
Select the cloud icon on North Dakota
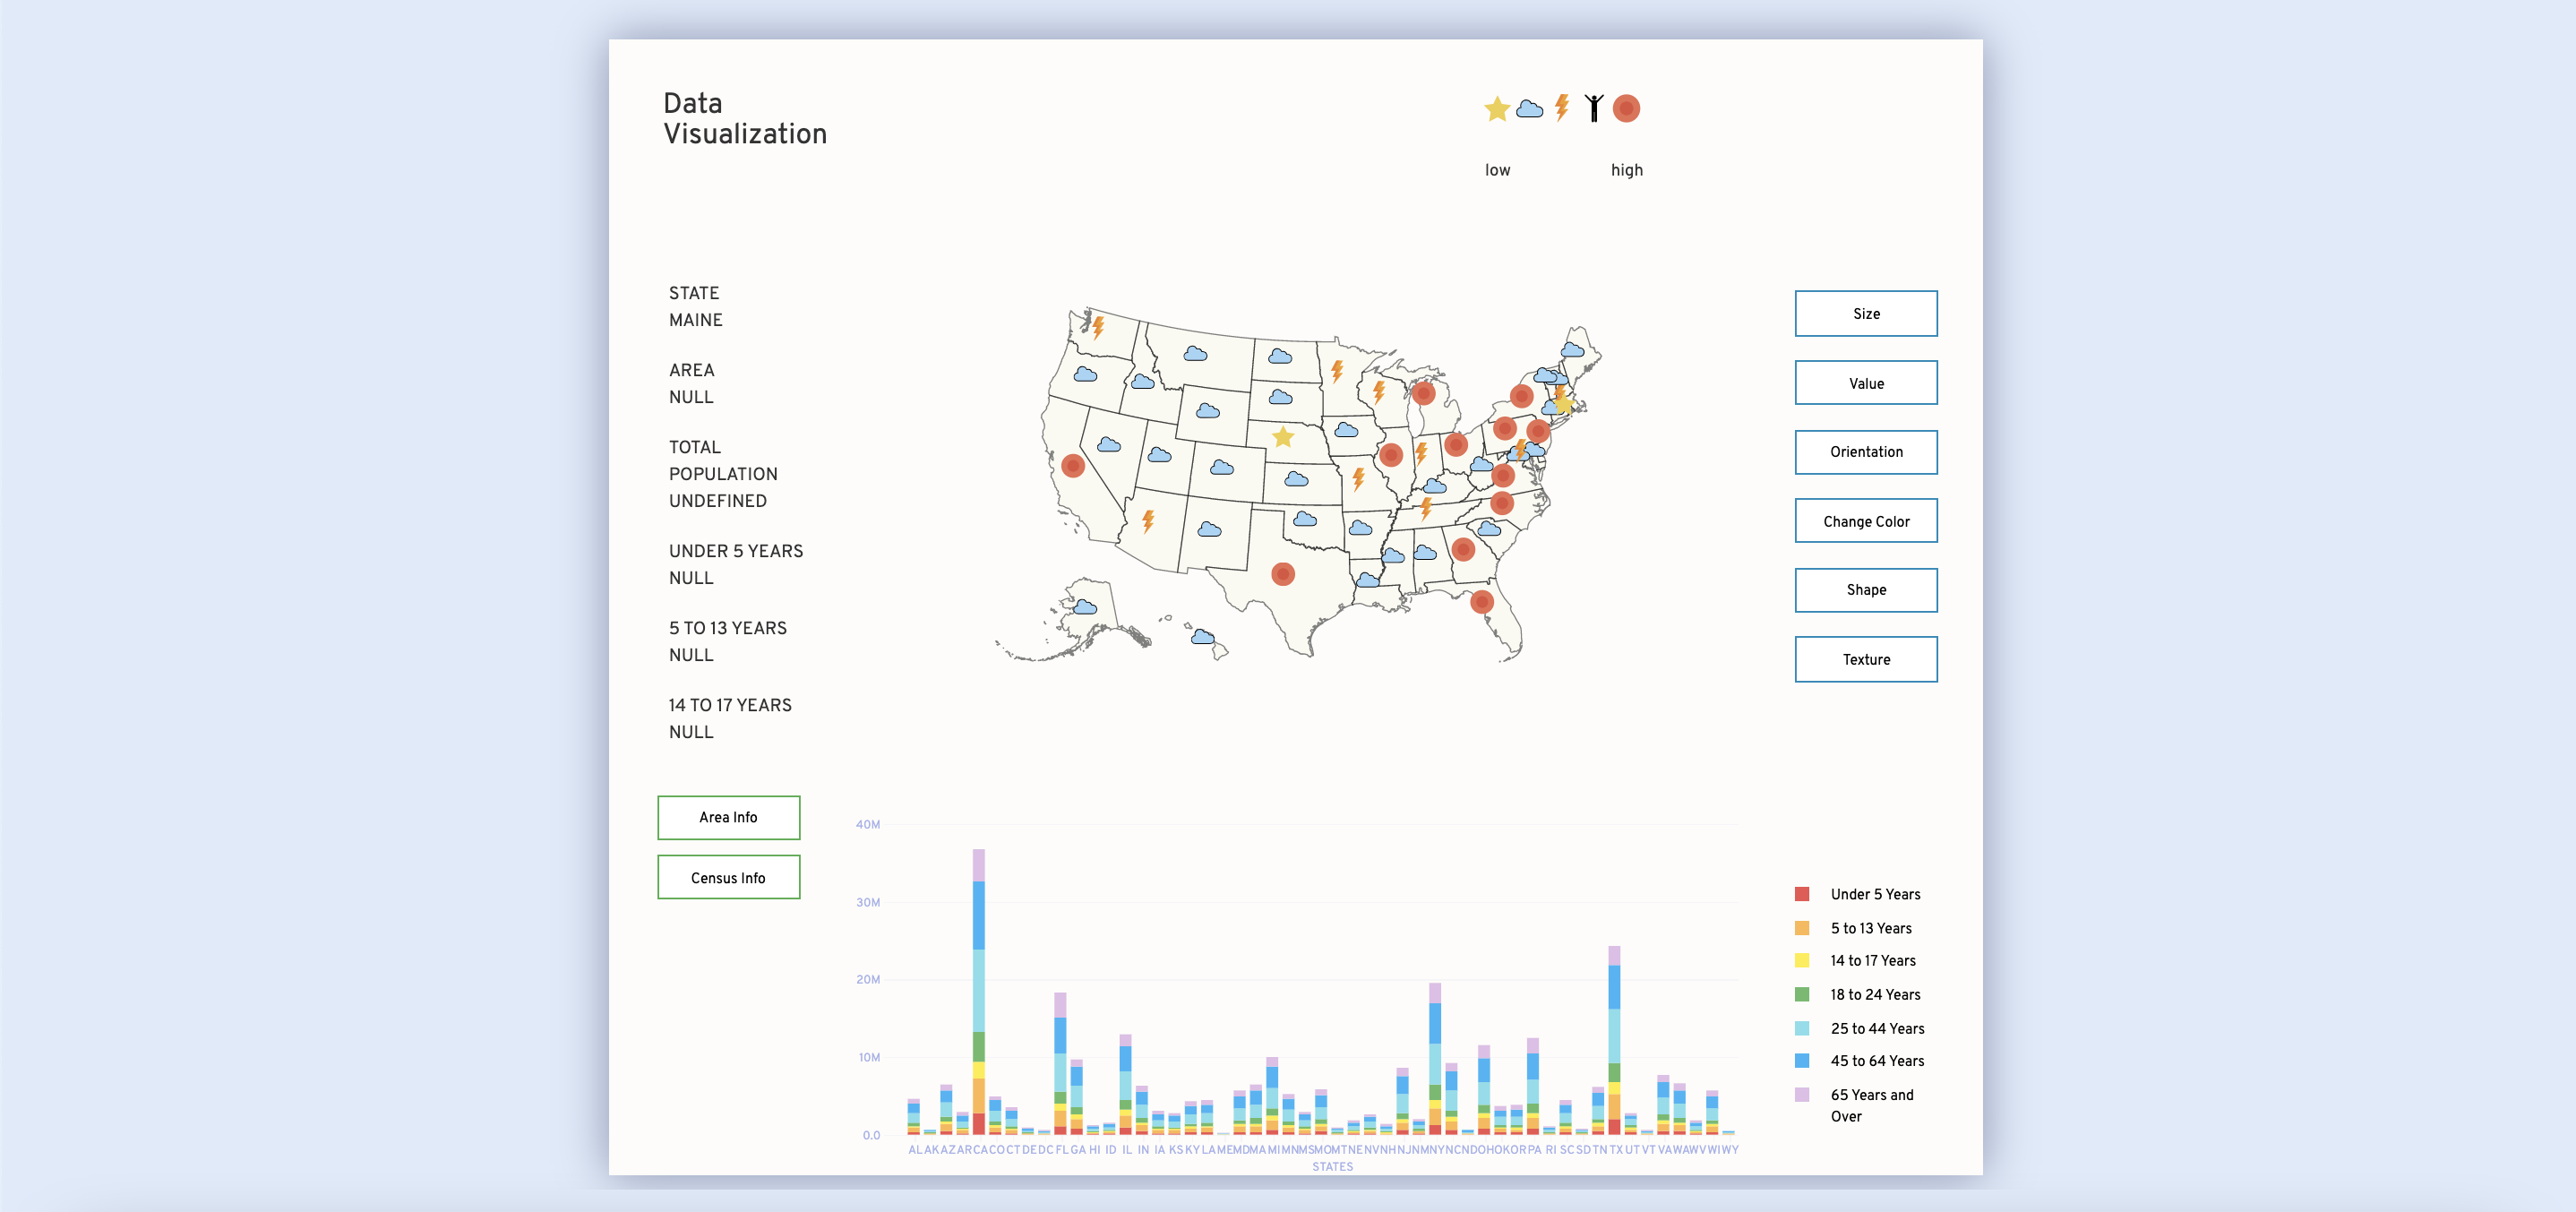1279,356
